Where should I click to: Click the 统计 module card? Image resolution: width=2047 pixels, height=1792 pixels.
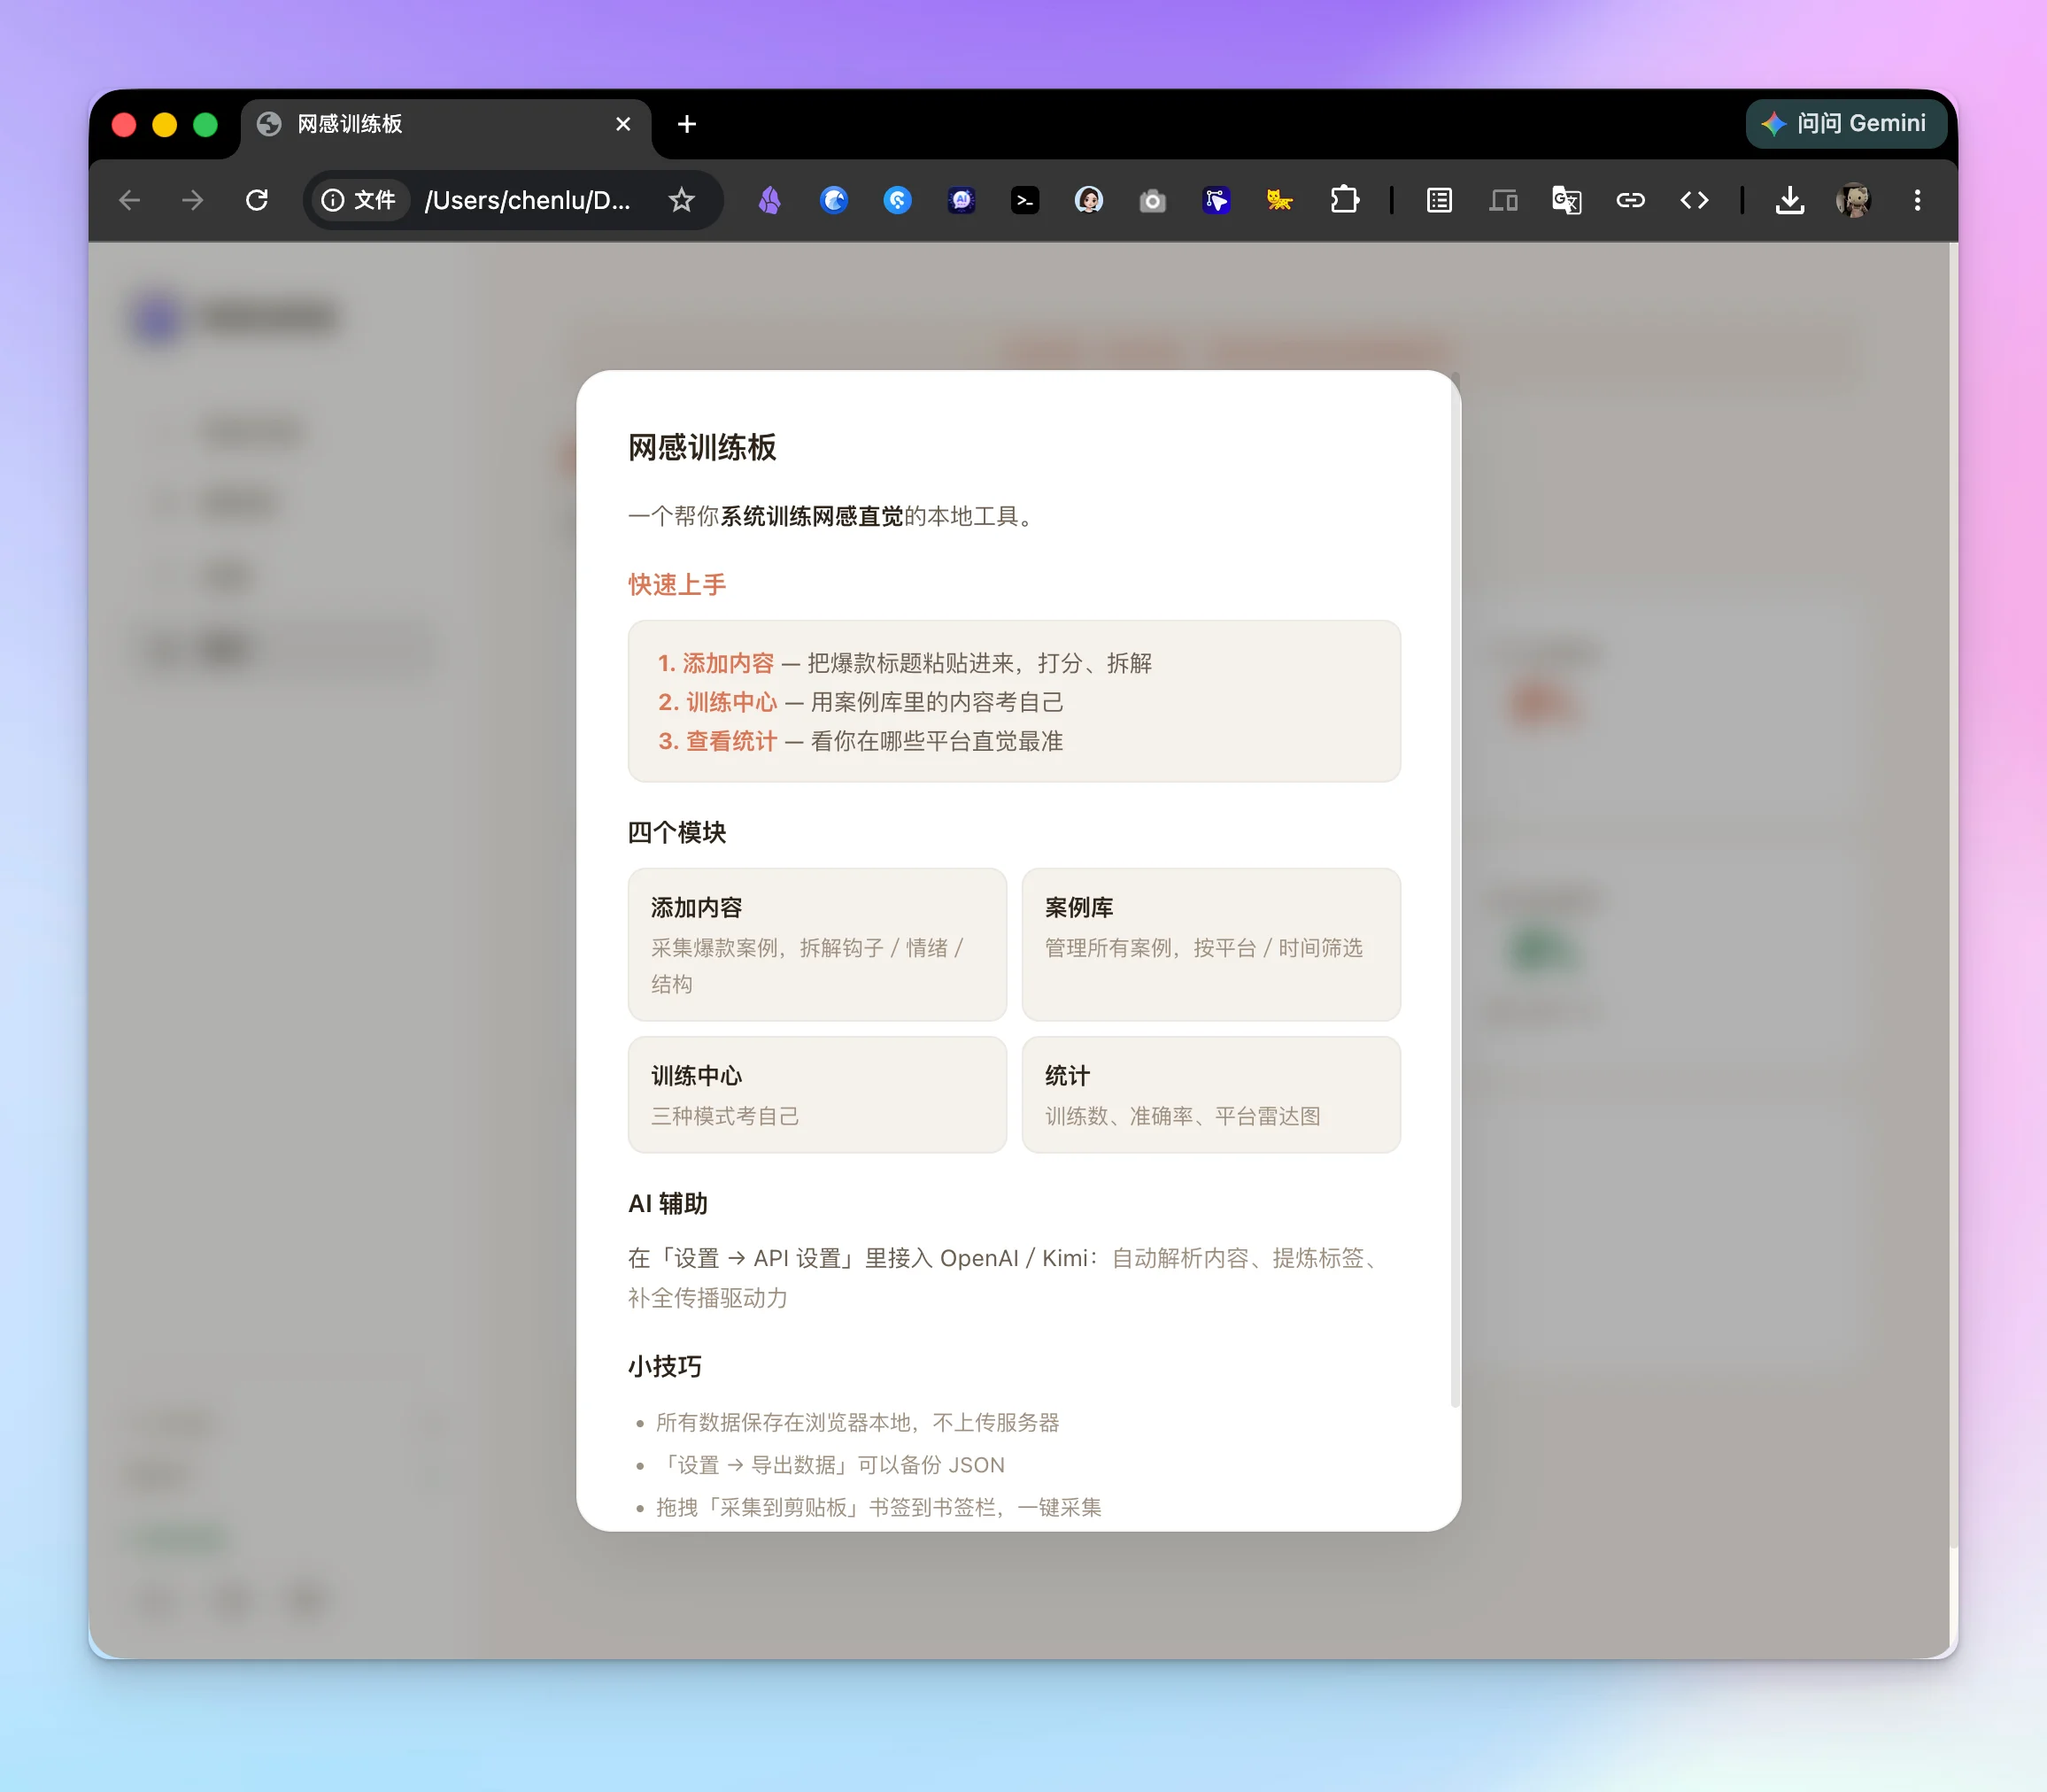point(1211,1094)
